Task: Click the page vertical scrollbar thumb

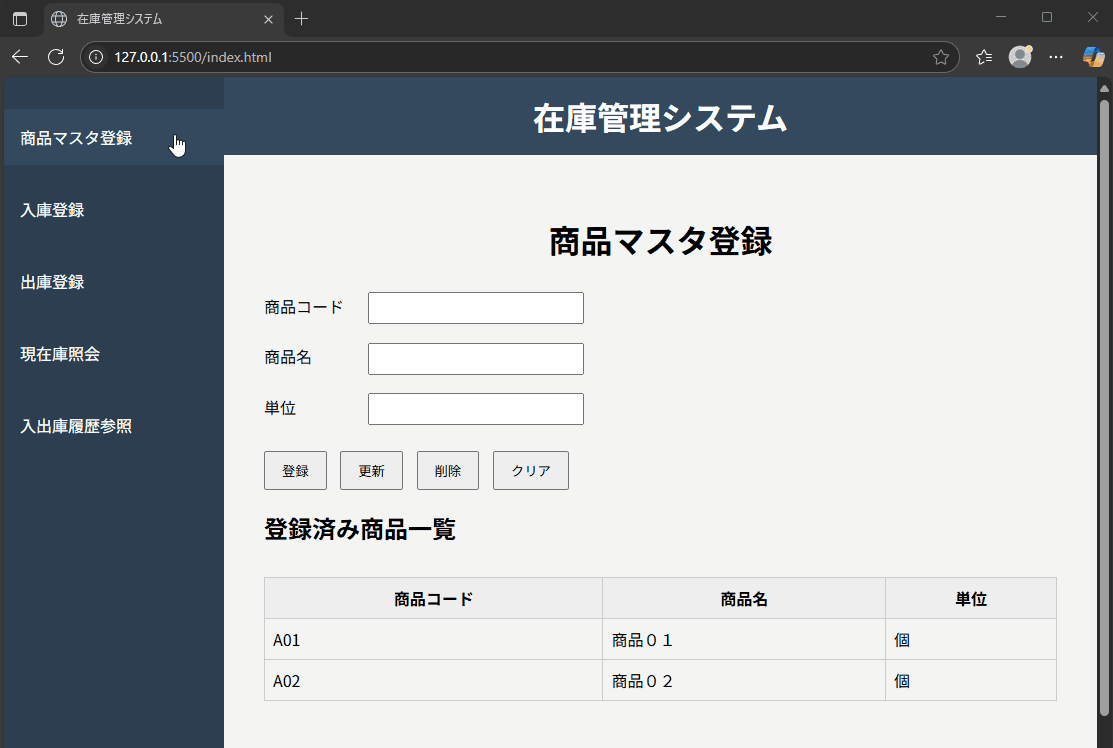Action: coord(1104,407)
